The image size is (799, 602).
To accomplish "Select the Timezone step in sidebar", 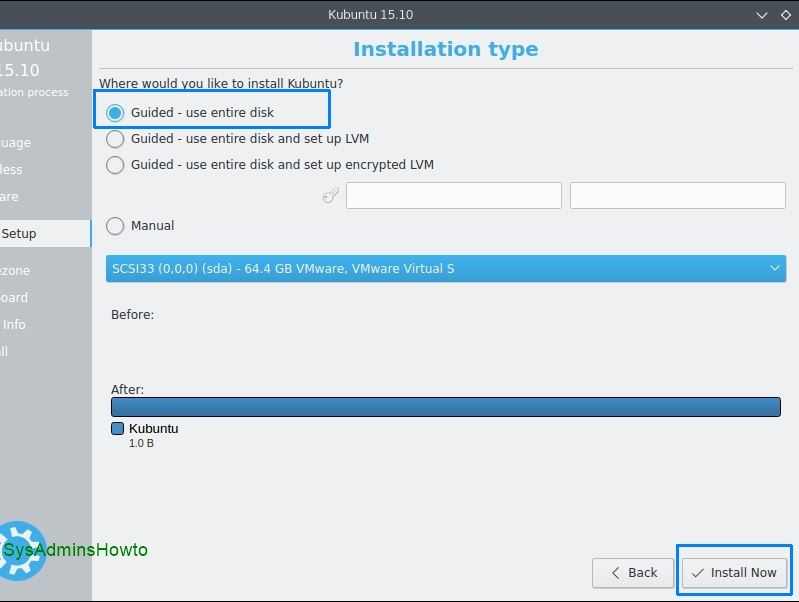I will pos(15,270).
